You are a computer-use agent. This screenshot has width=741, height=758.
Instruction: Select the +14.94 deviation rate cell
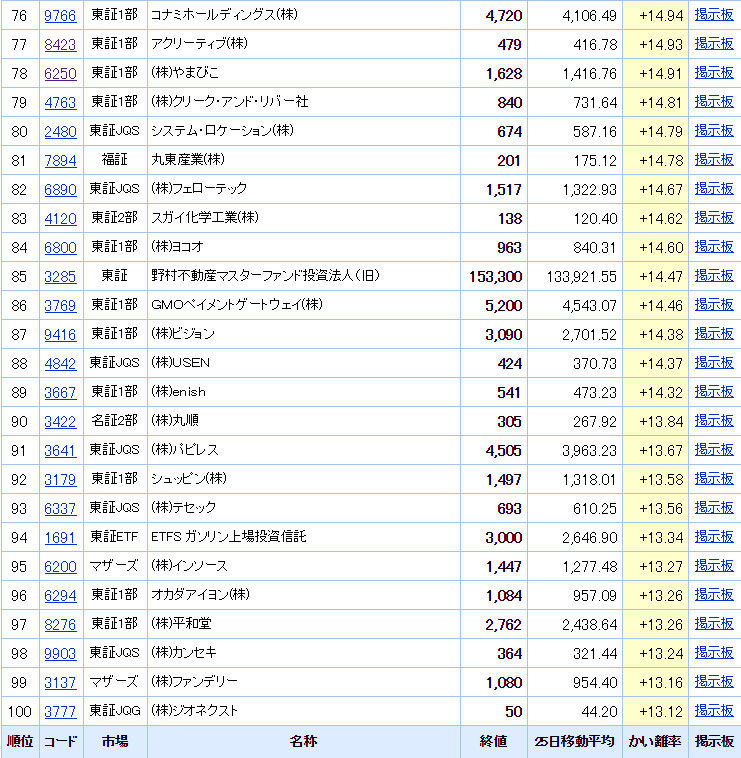click(x=655, y=15)
